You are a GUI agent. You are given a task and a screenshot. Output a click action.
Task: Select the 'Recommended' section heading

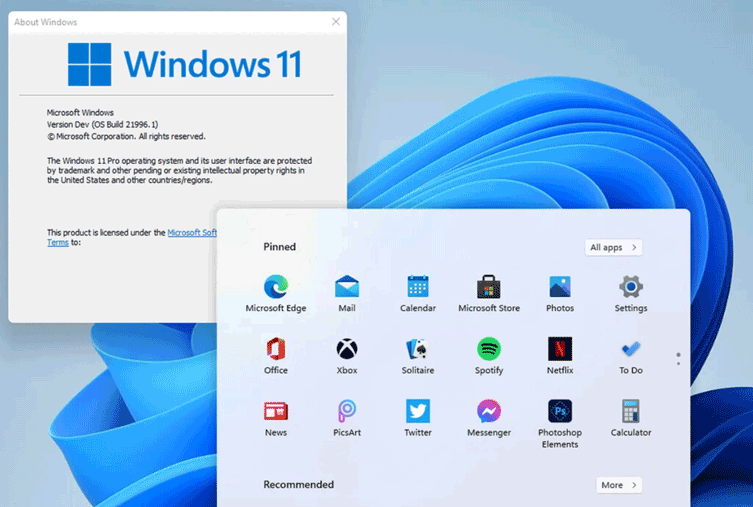point(298,484)
